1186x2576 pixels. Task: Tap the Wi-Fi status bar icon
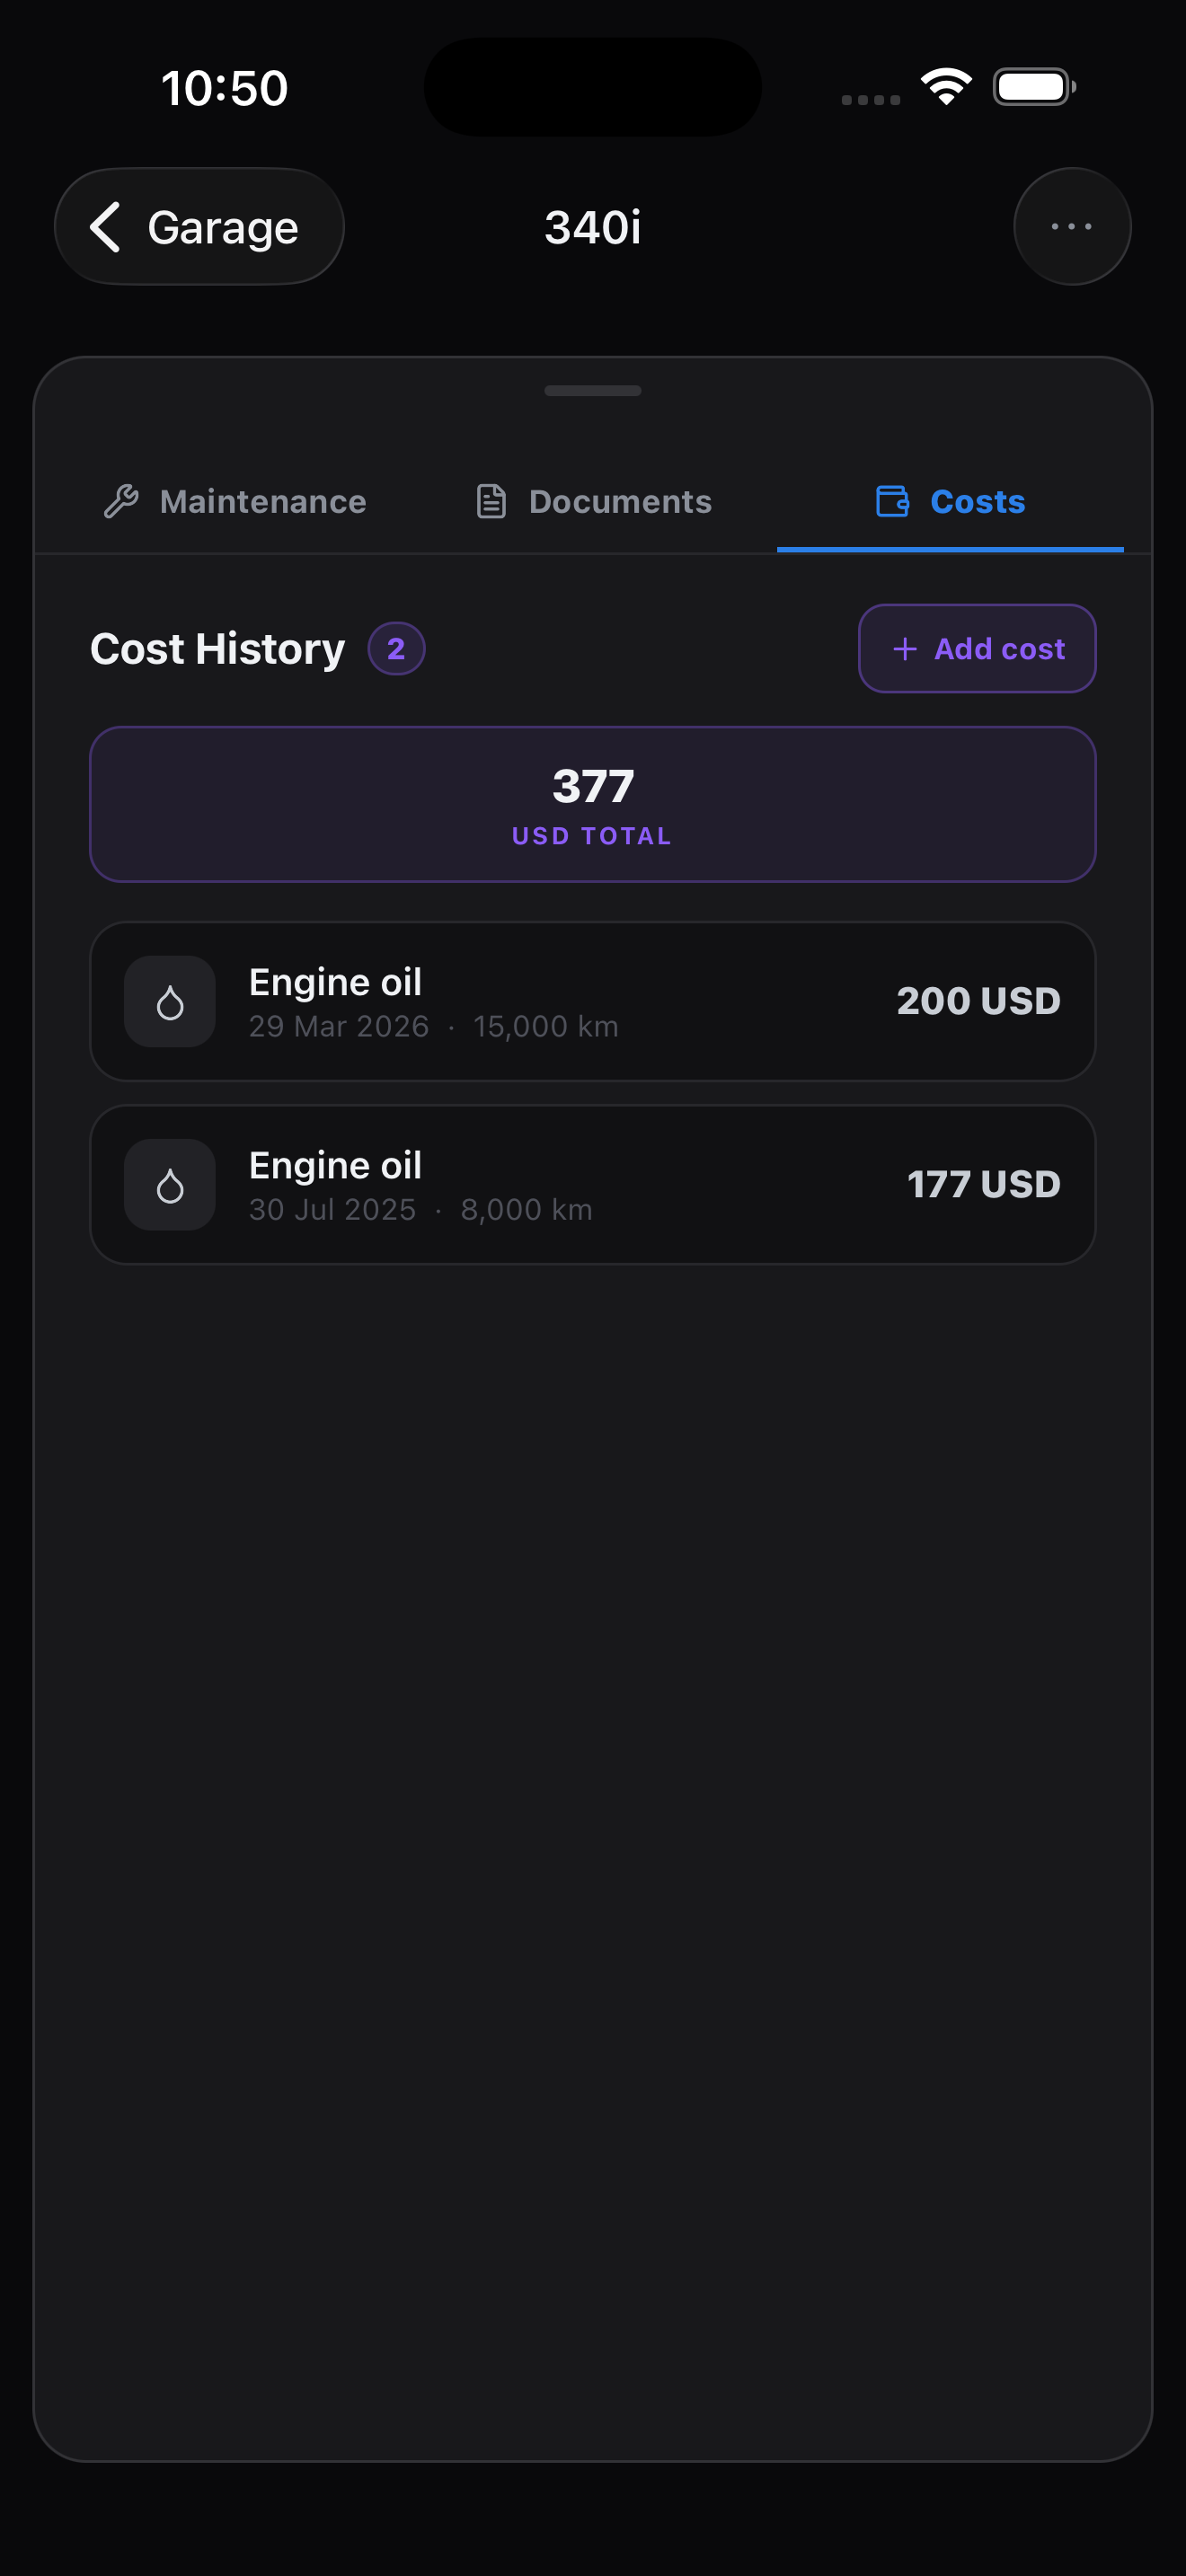tap(946, 87)
